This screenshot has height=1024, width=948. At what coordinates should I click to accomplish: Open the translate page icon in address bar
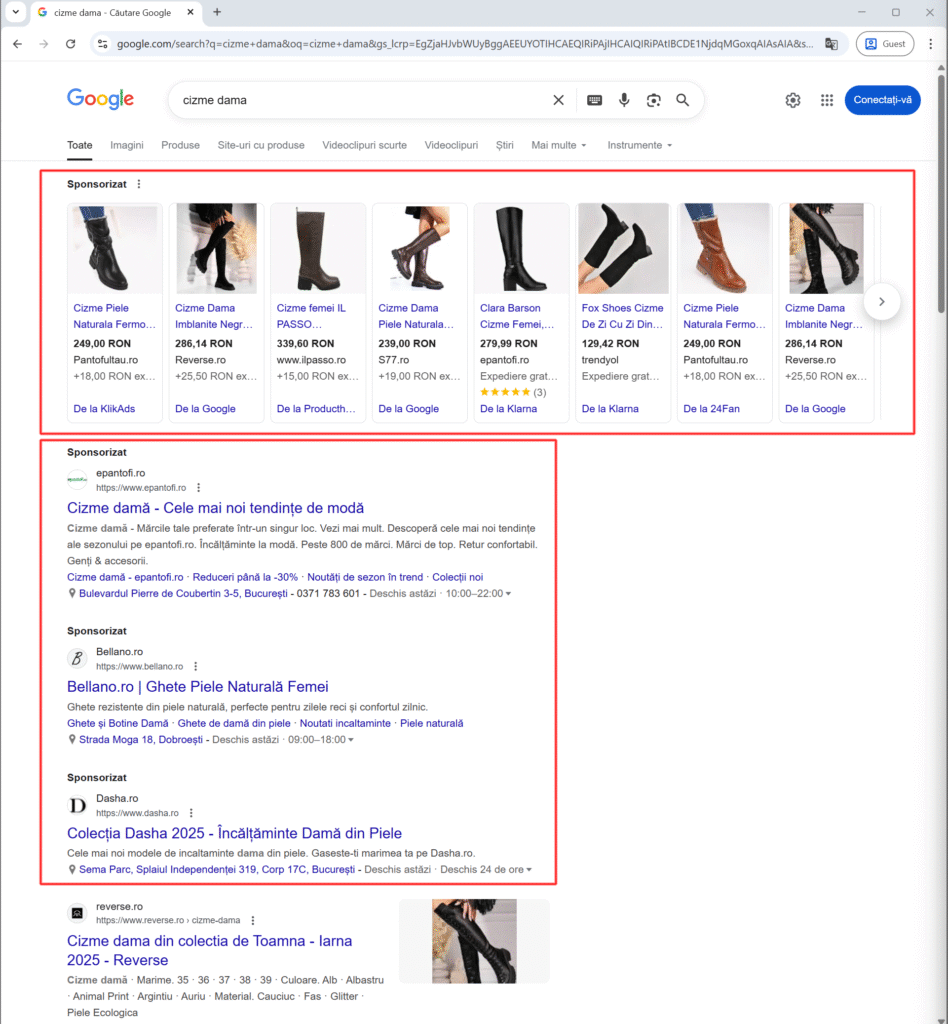(831, 44)
